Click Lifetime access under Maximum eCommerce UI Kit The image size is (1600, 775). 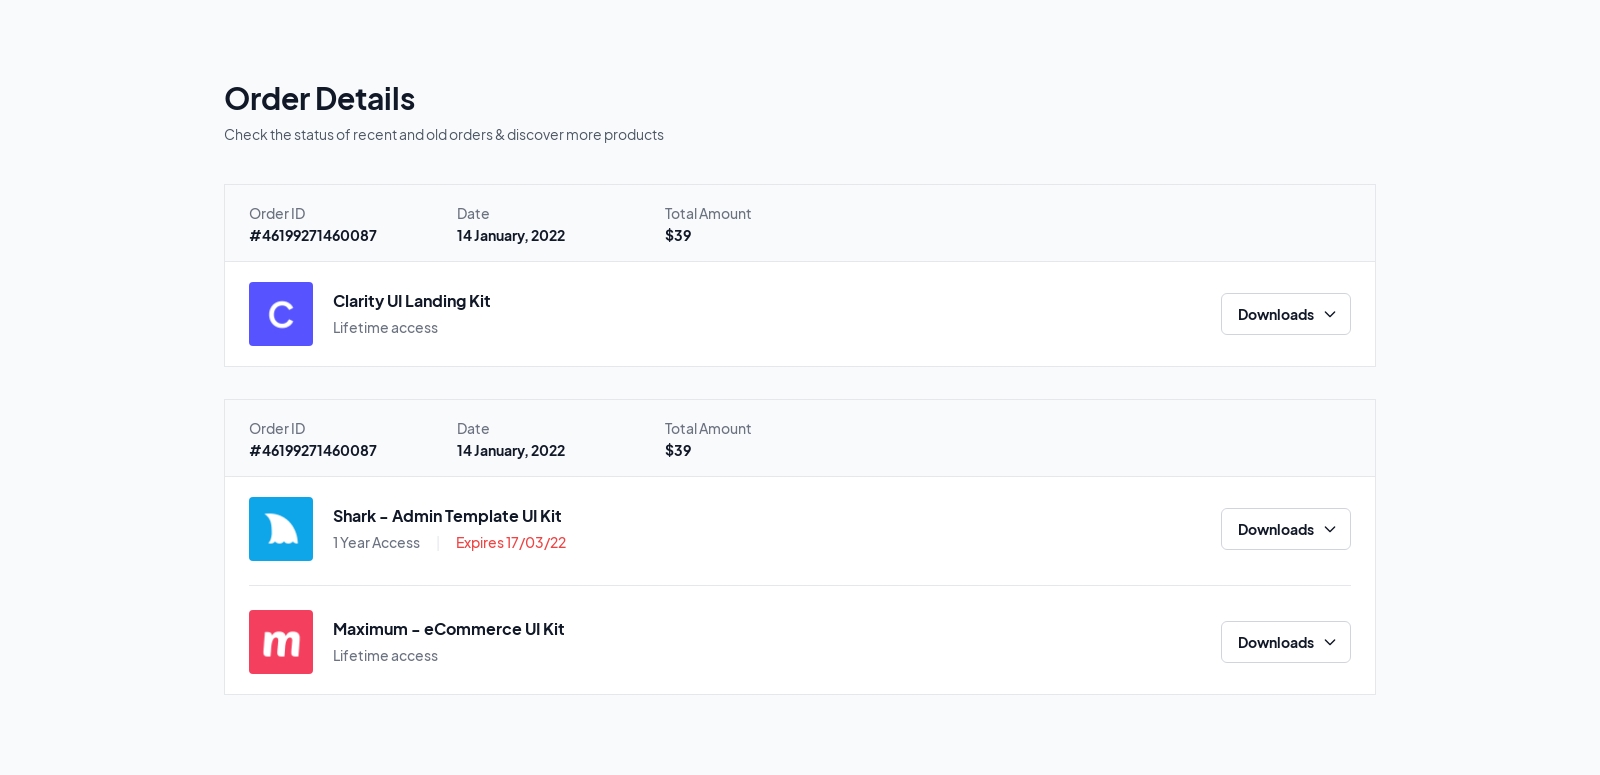click(385, 656)
